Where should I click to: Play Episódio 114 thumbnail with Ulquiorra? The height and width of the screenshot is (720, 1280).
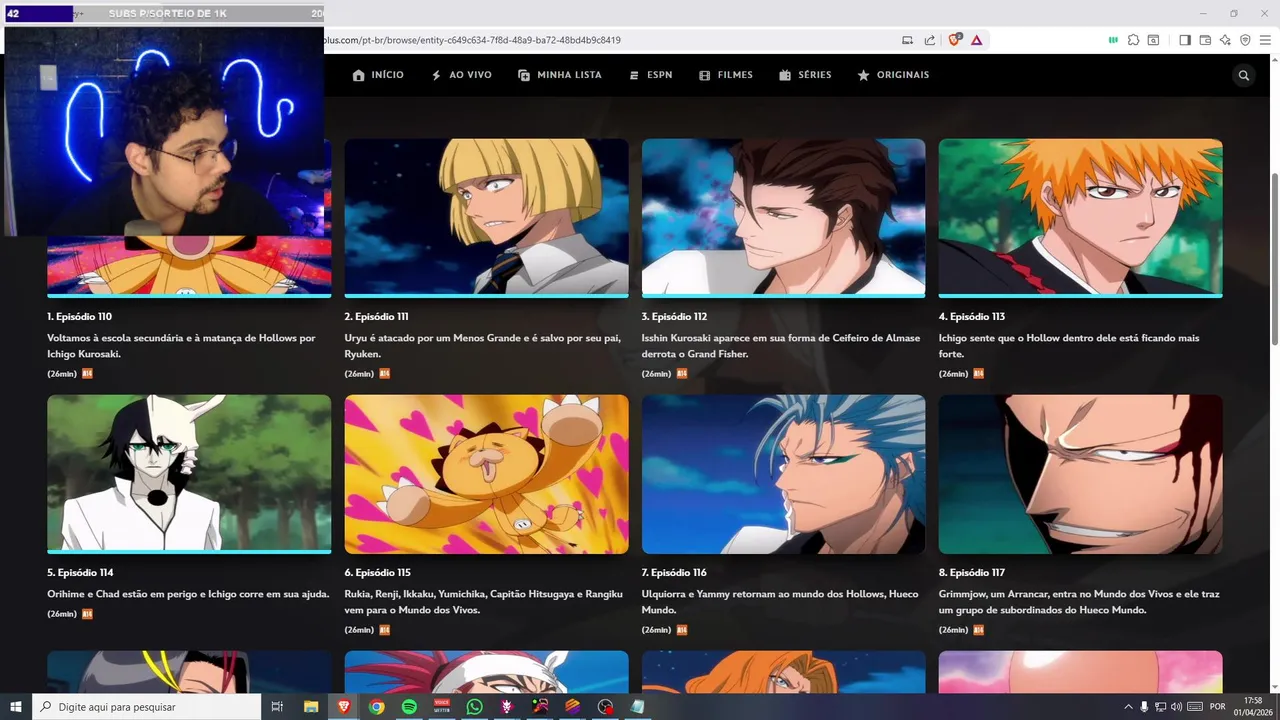189,473
